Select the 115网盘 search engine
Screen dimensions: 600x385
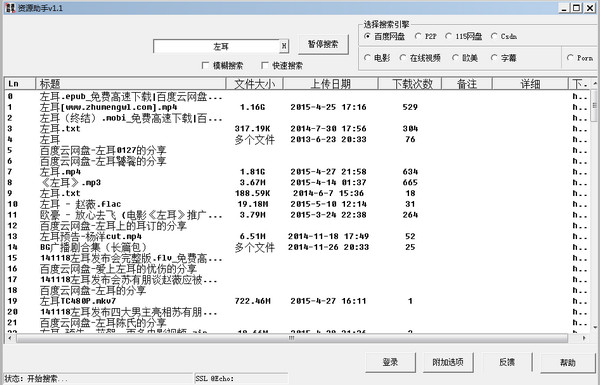463,36
